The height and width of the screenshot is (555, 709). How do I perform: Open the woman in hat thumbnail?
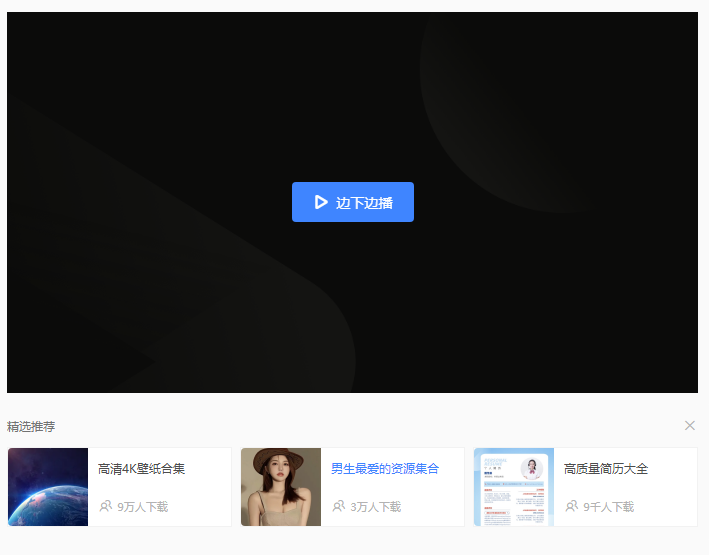[281, 487]
